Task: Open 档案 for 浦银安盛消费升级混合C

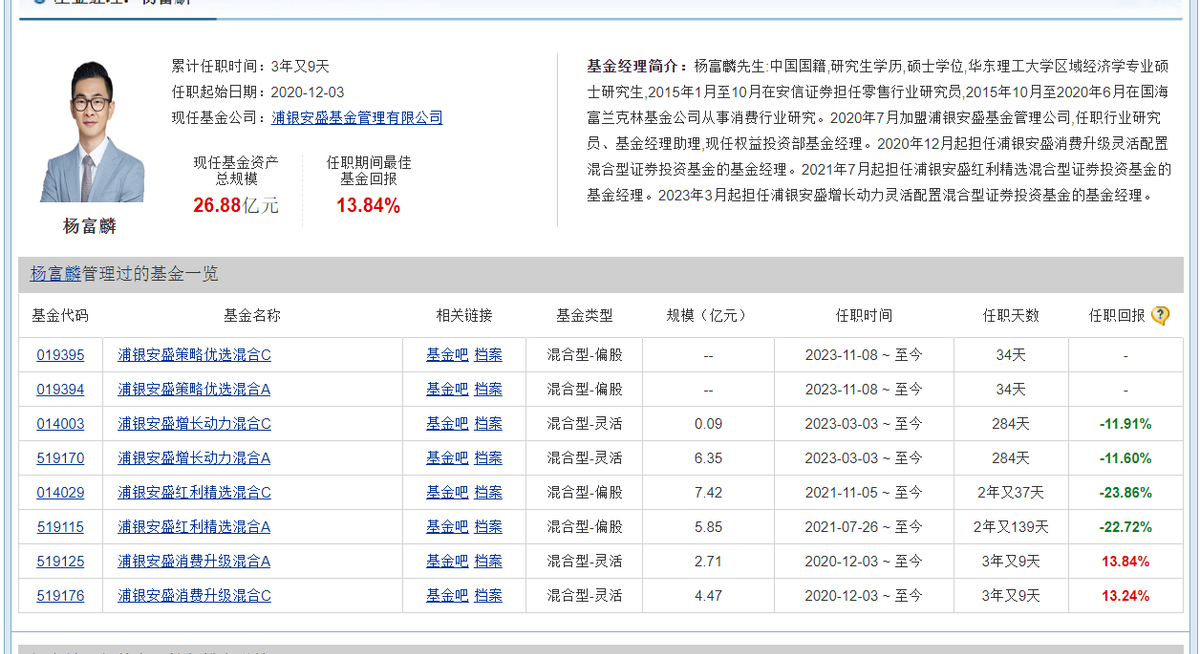Action: point(488,596)
